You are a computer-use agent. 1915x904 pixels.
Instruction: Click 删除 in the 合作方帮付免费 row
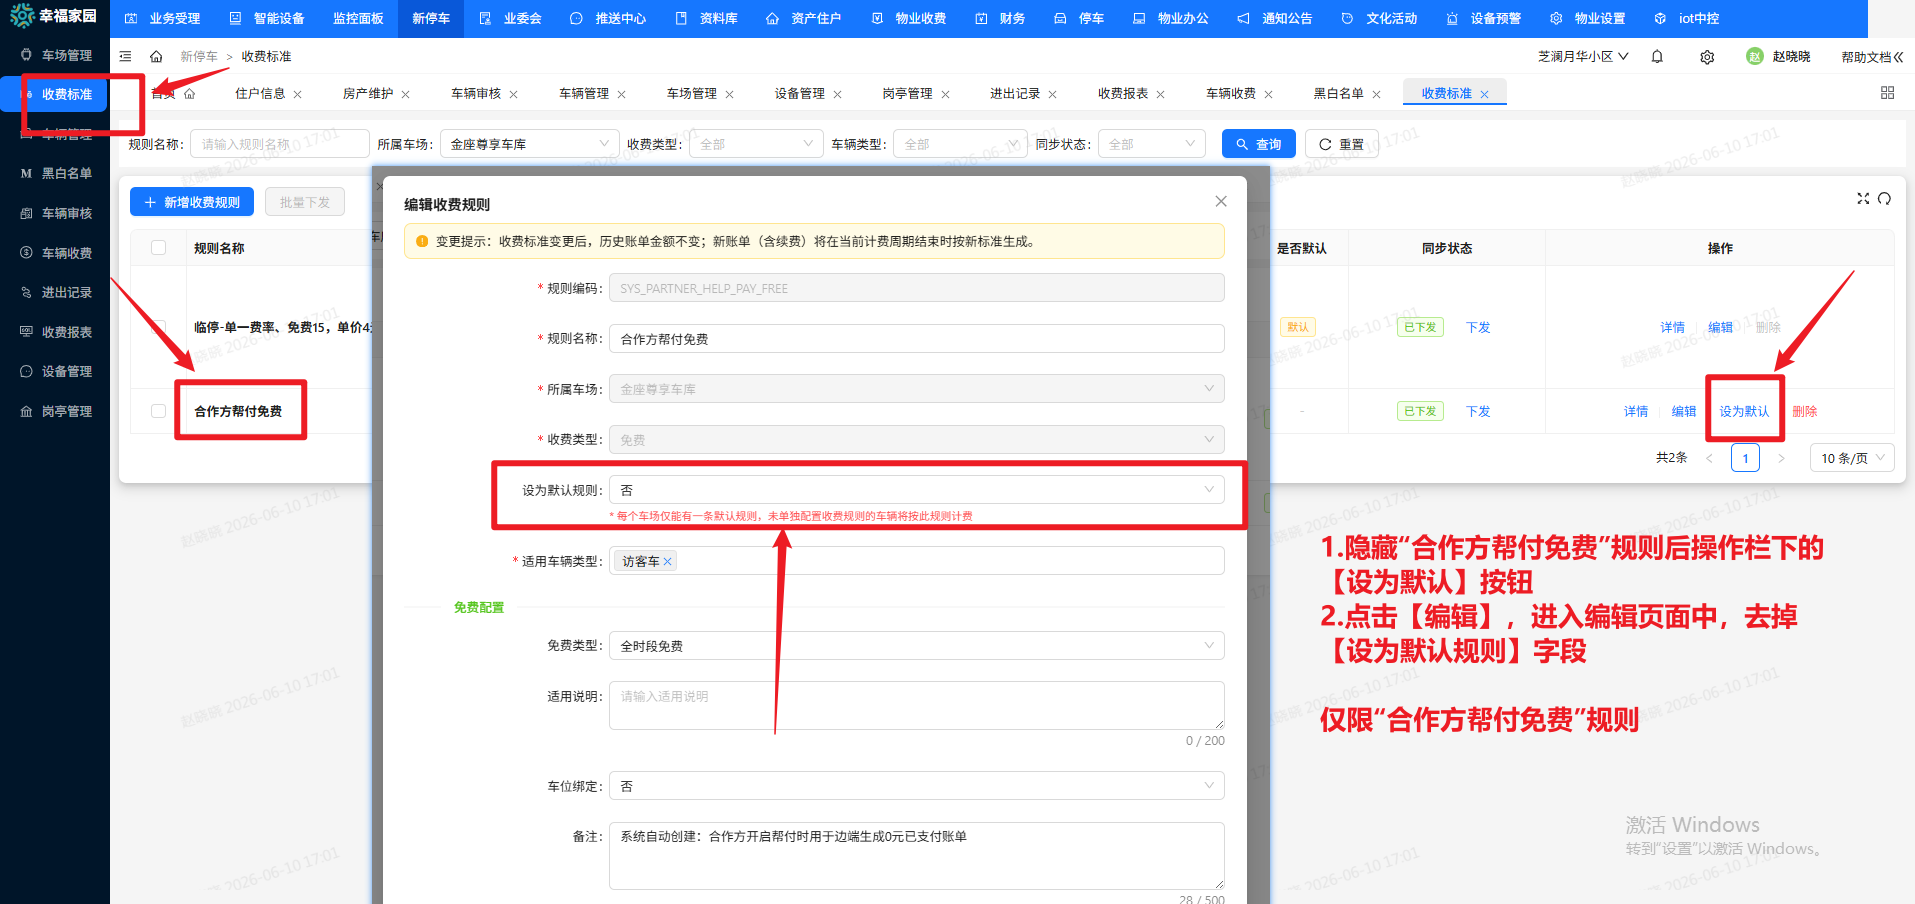(1804, 411)
